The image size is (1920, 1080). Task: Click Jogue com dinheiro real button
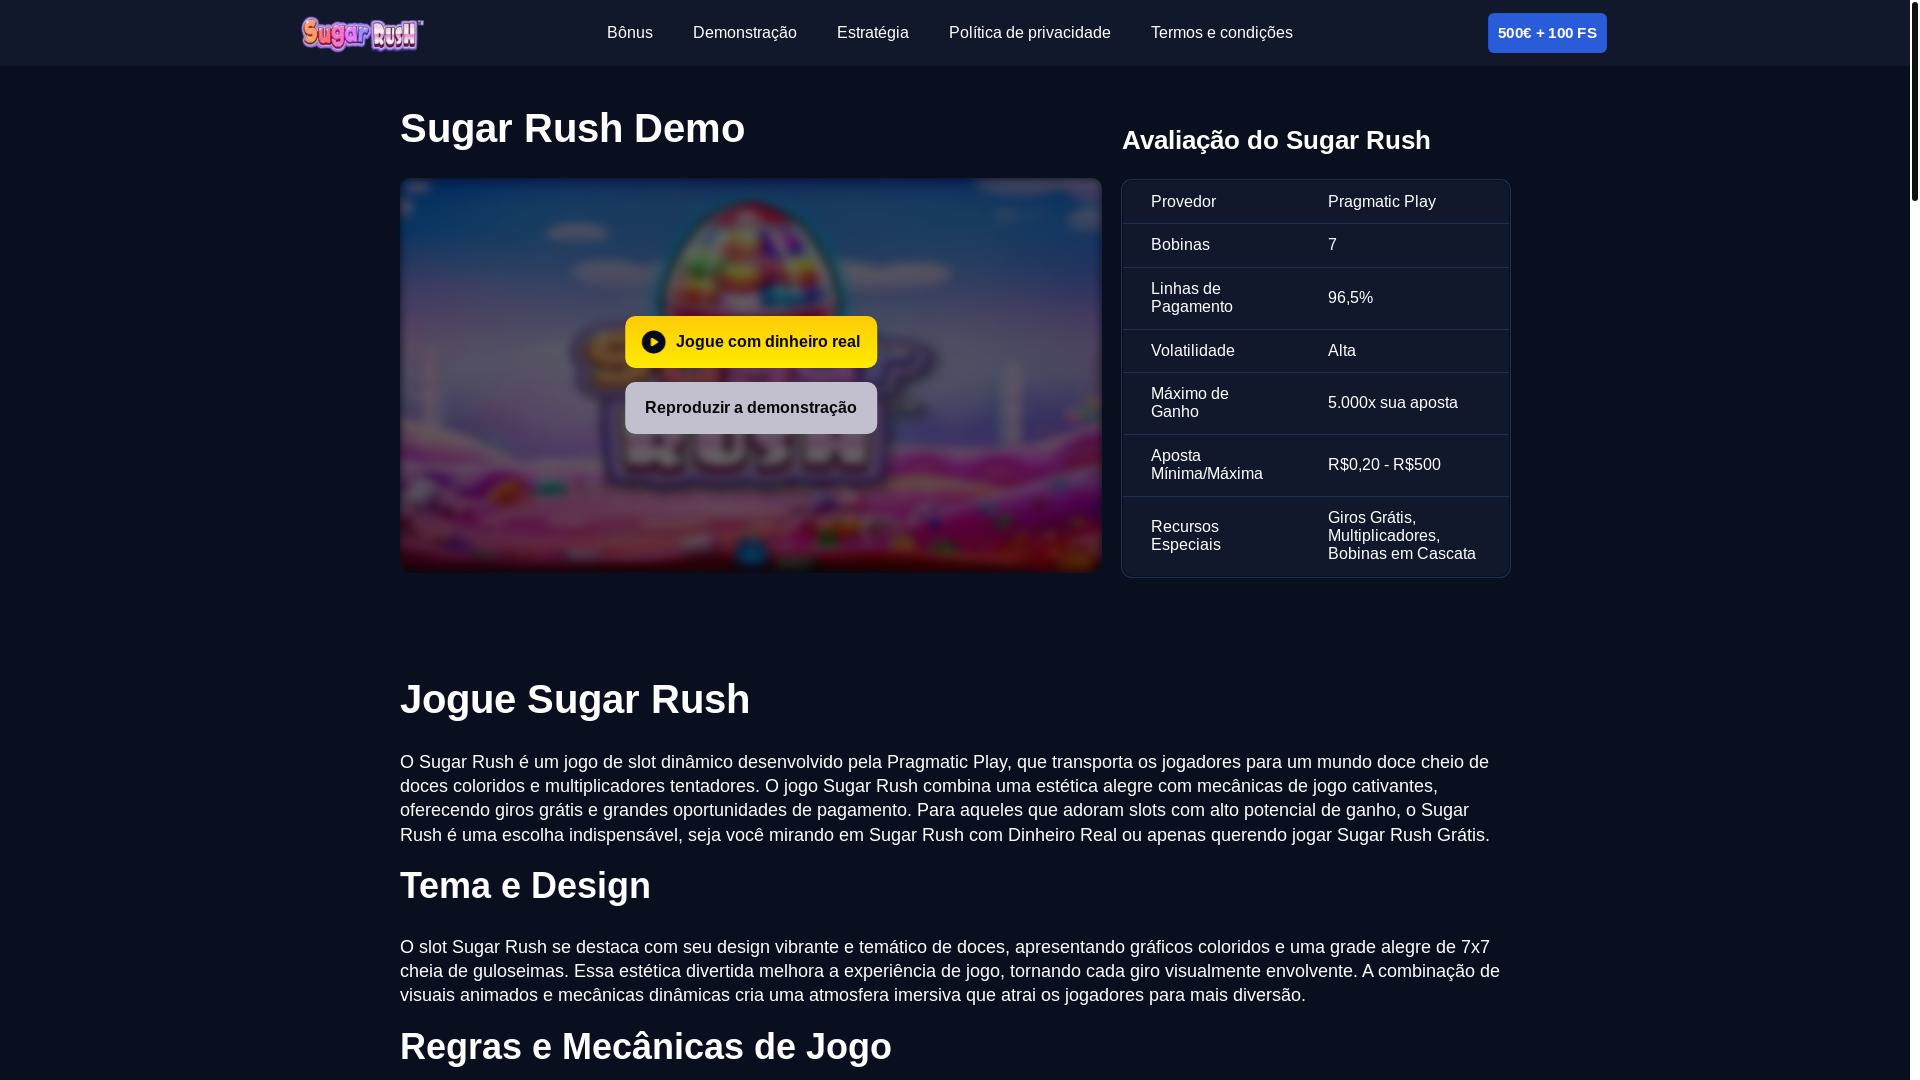pos(751,342)
